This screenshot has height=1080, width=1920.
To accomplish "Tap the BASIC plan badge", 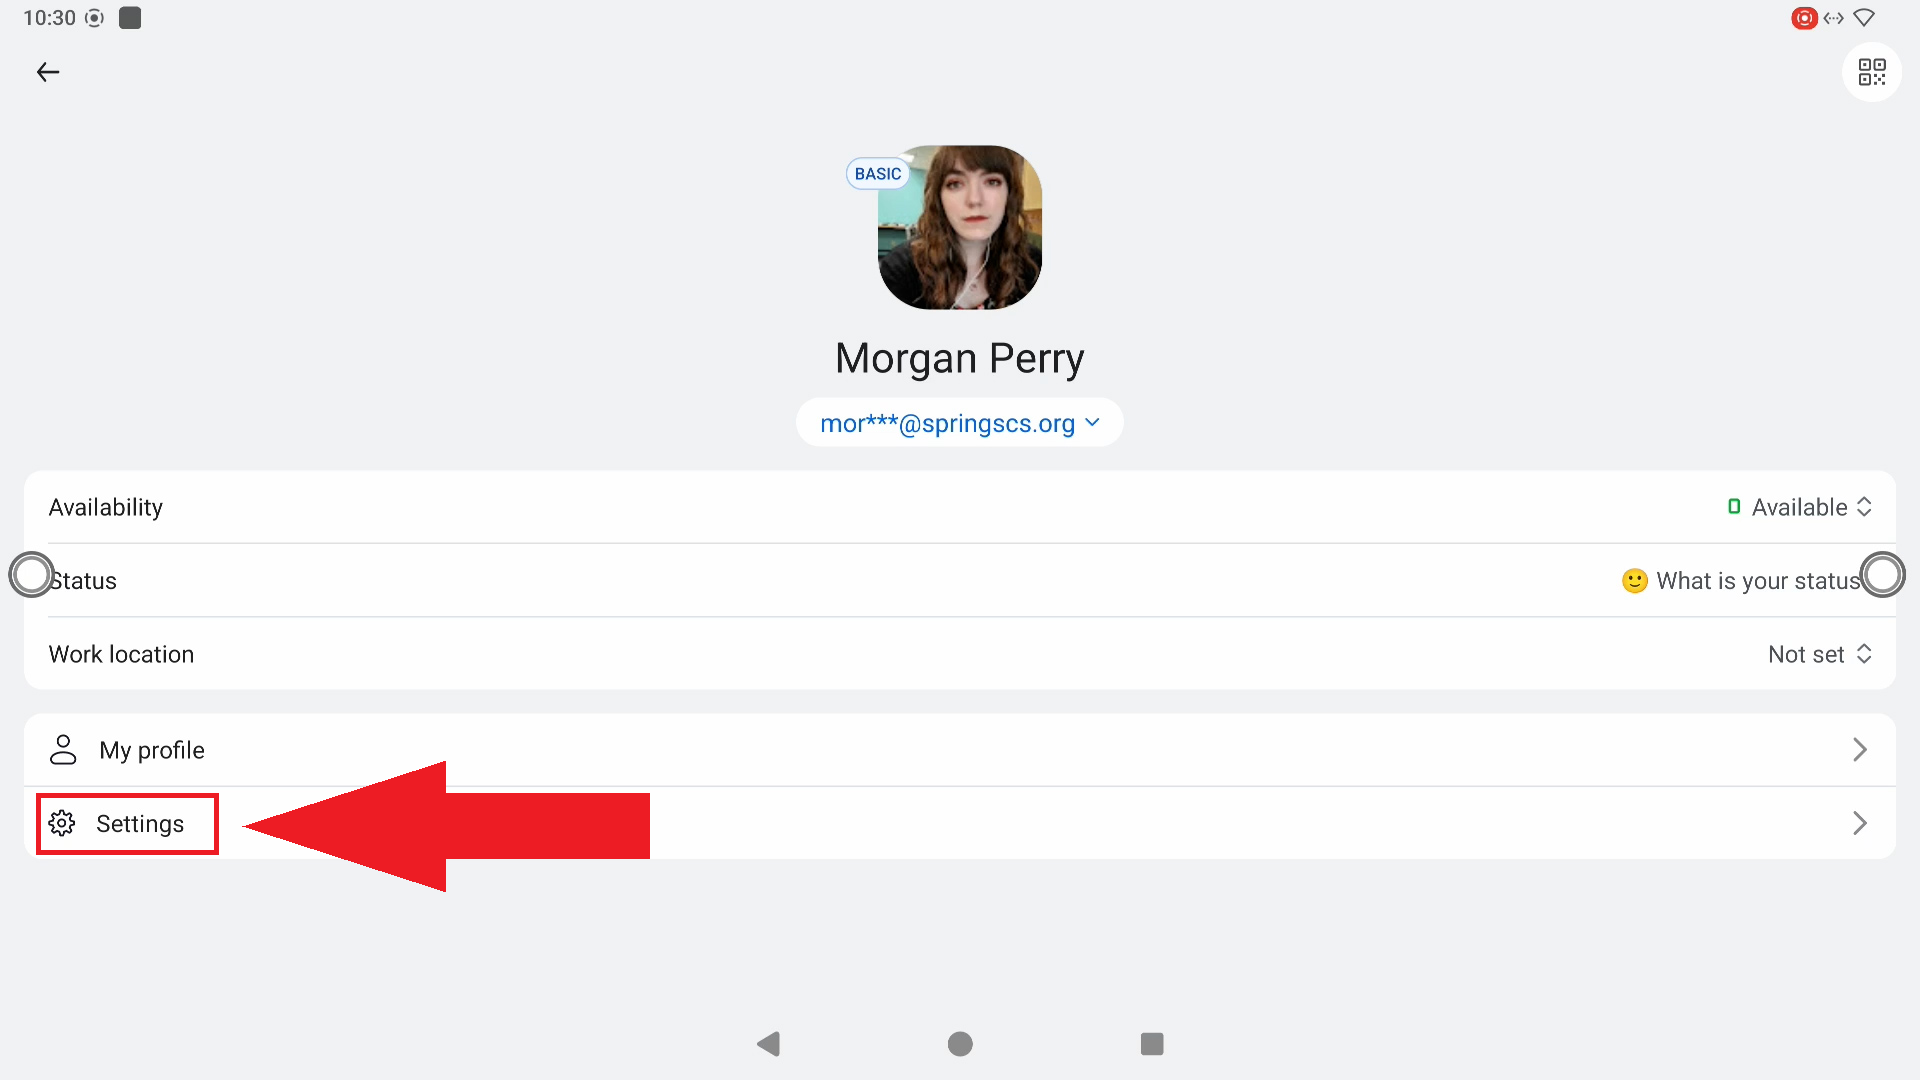I will point(878,174).
